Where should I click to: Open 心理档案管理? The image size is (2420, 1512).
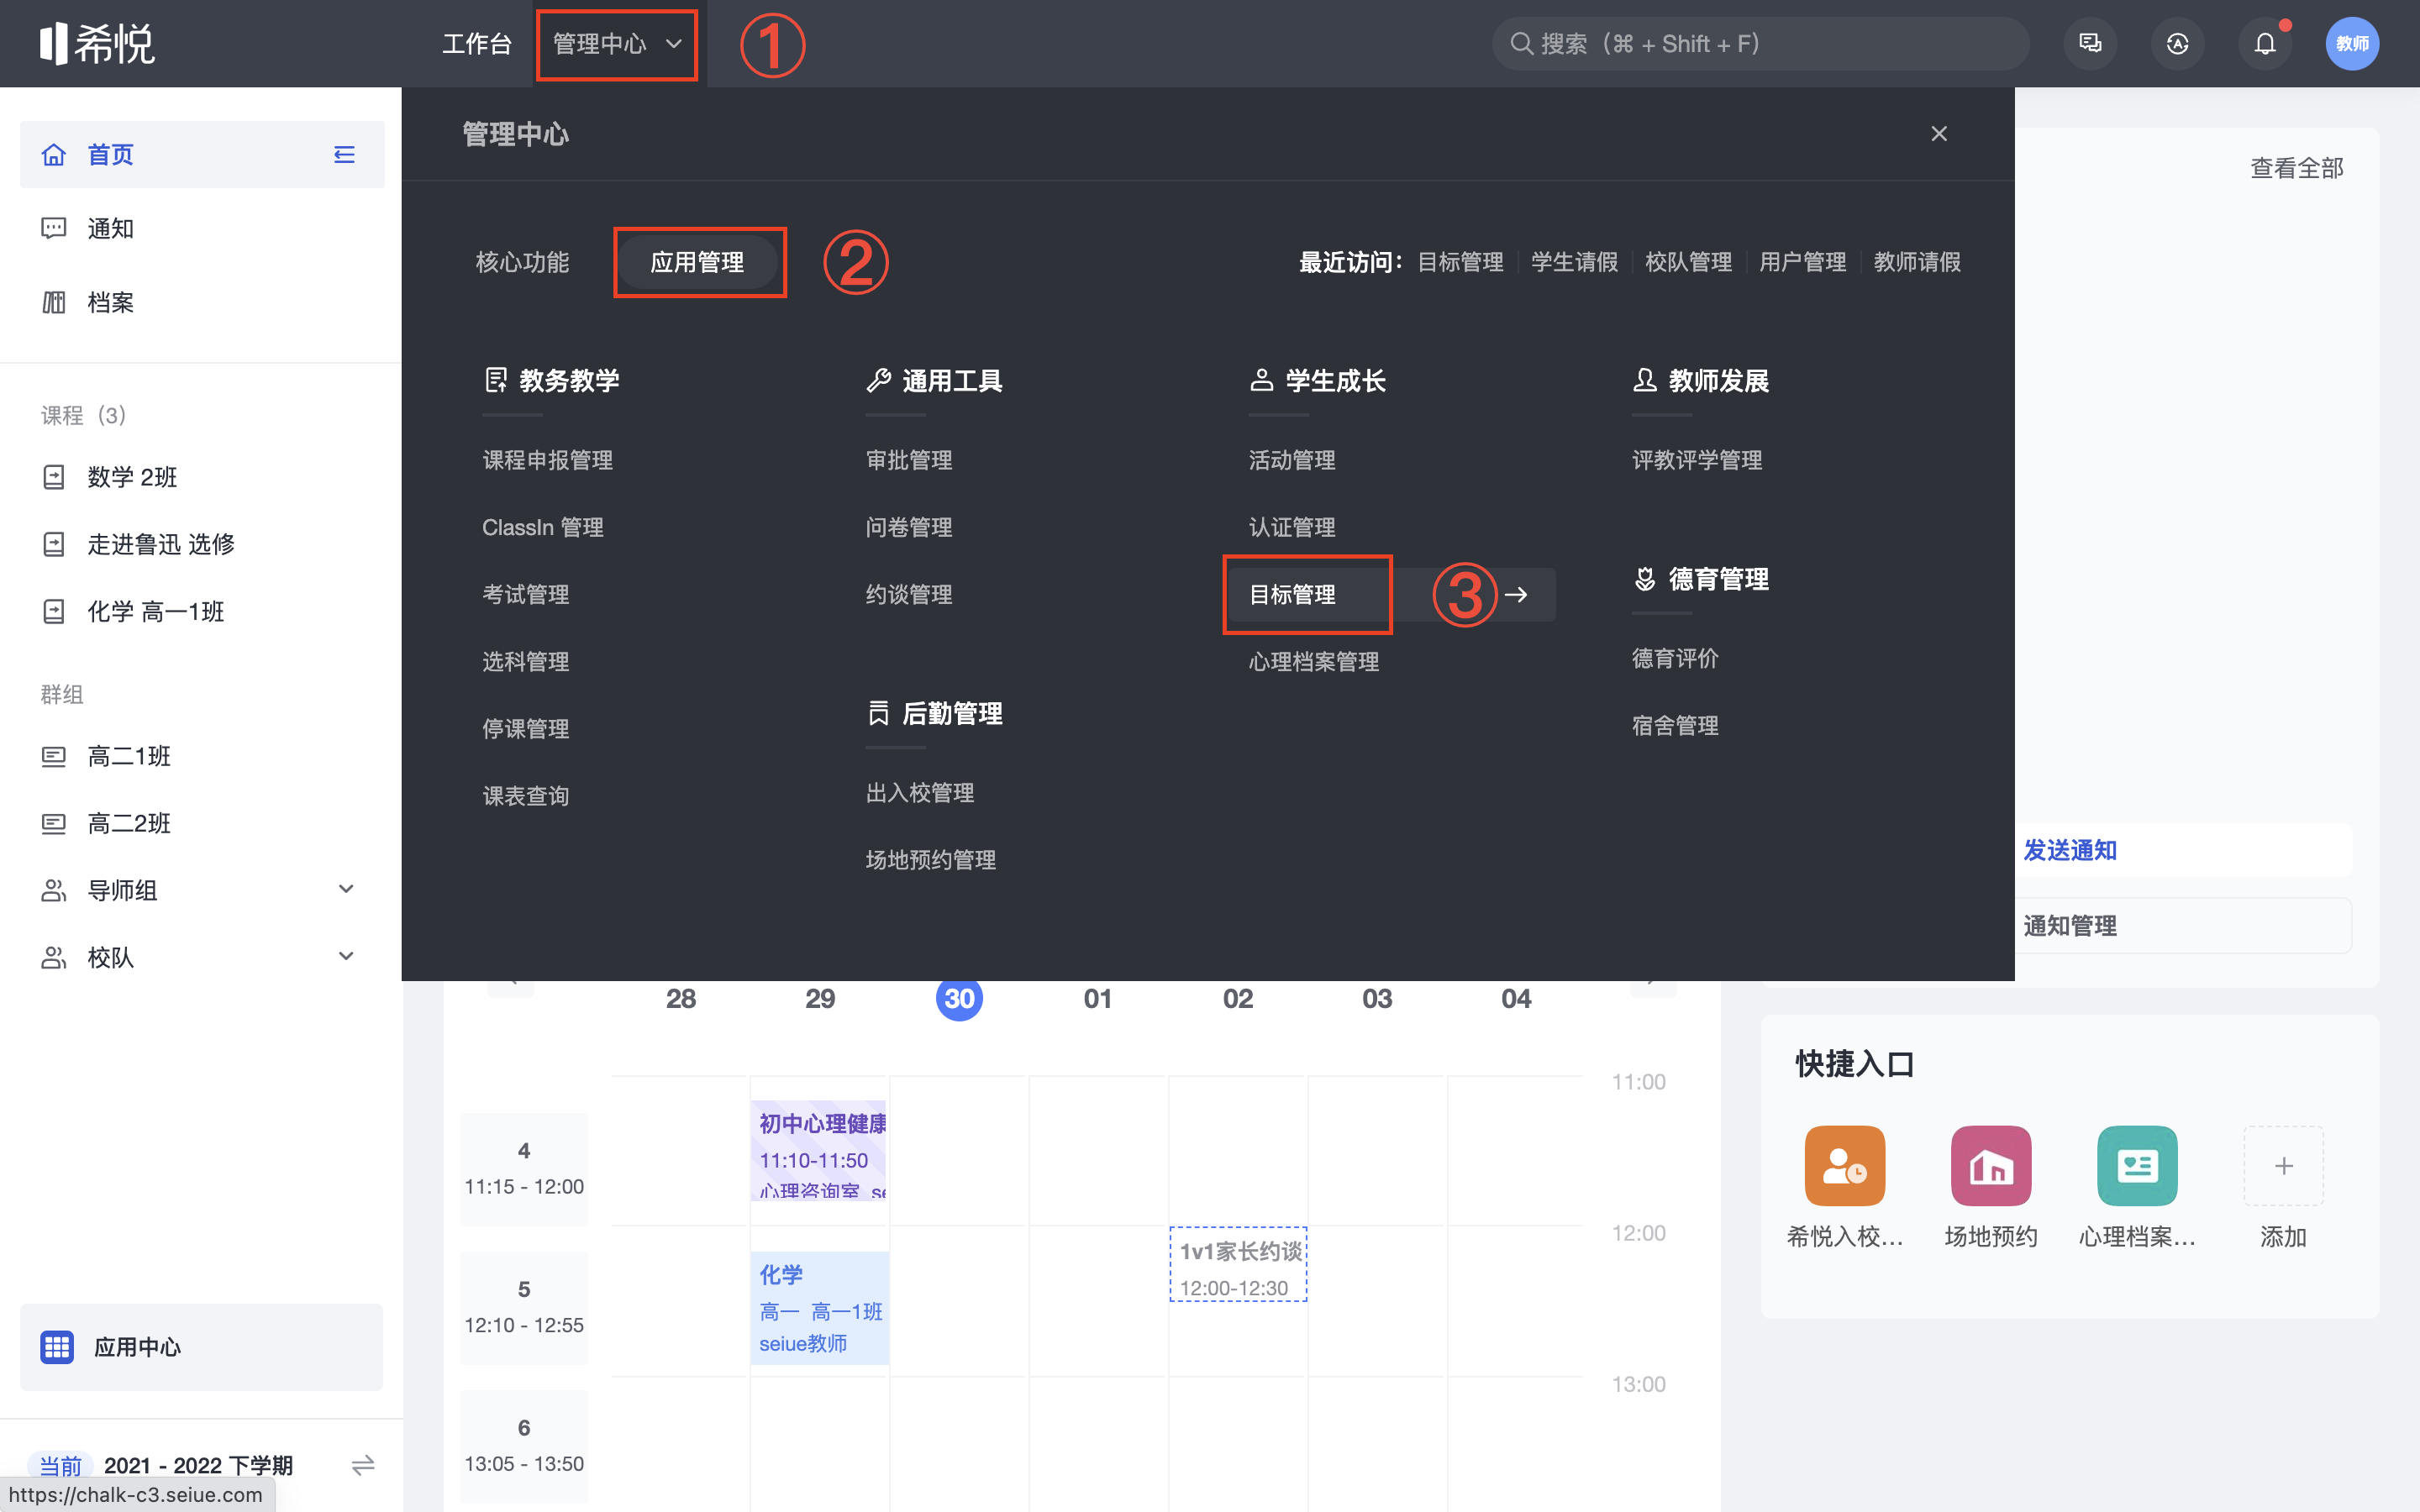[x=1313, y=661]
